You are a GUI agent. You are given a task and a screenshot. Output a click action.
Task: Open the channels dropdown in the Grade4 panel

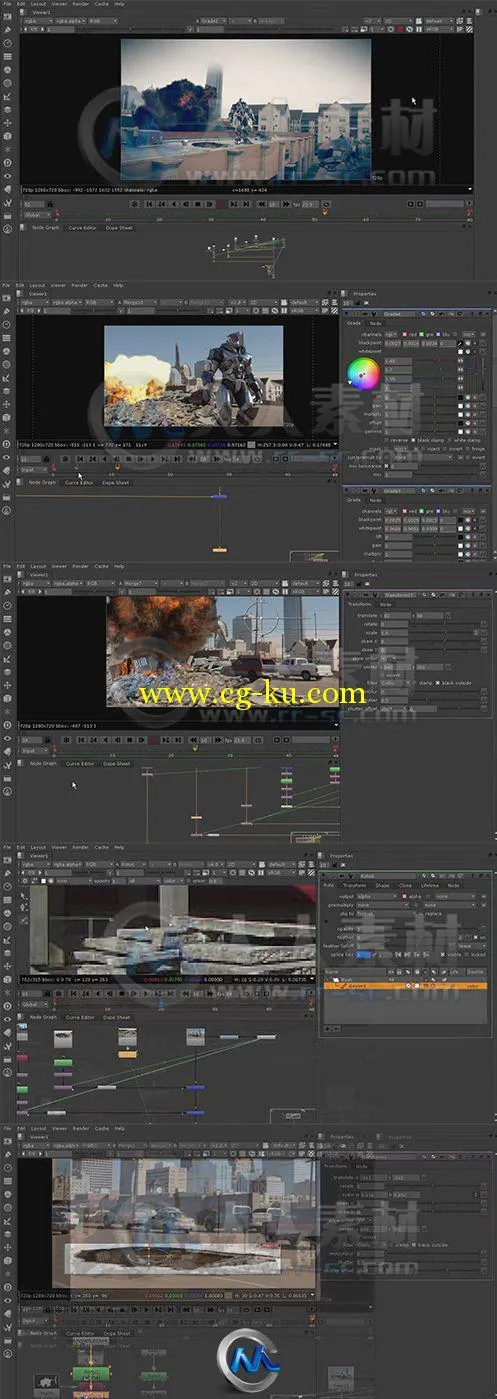[391, 334]
